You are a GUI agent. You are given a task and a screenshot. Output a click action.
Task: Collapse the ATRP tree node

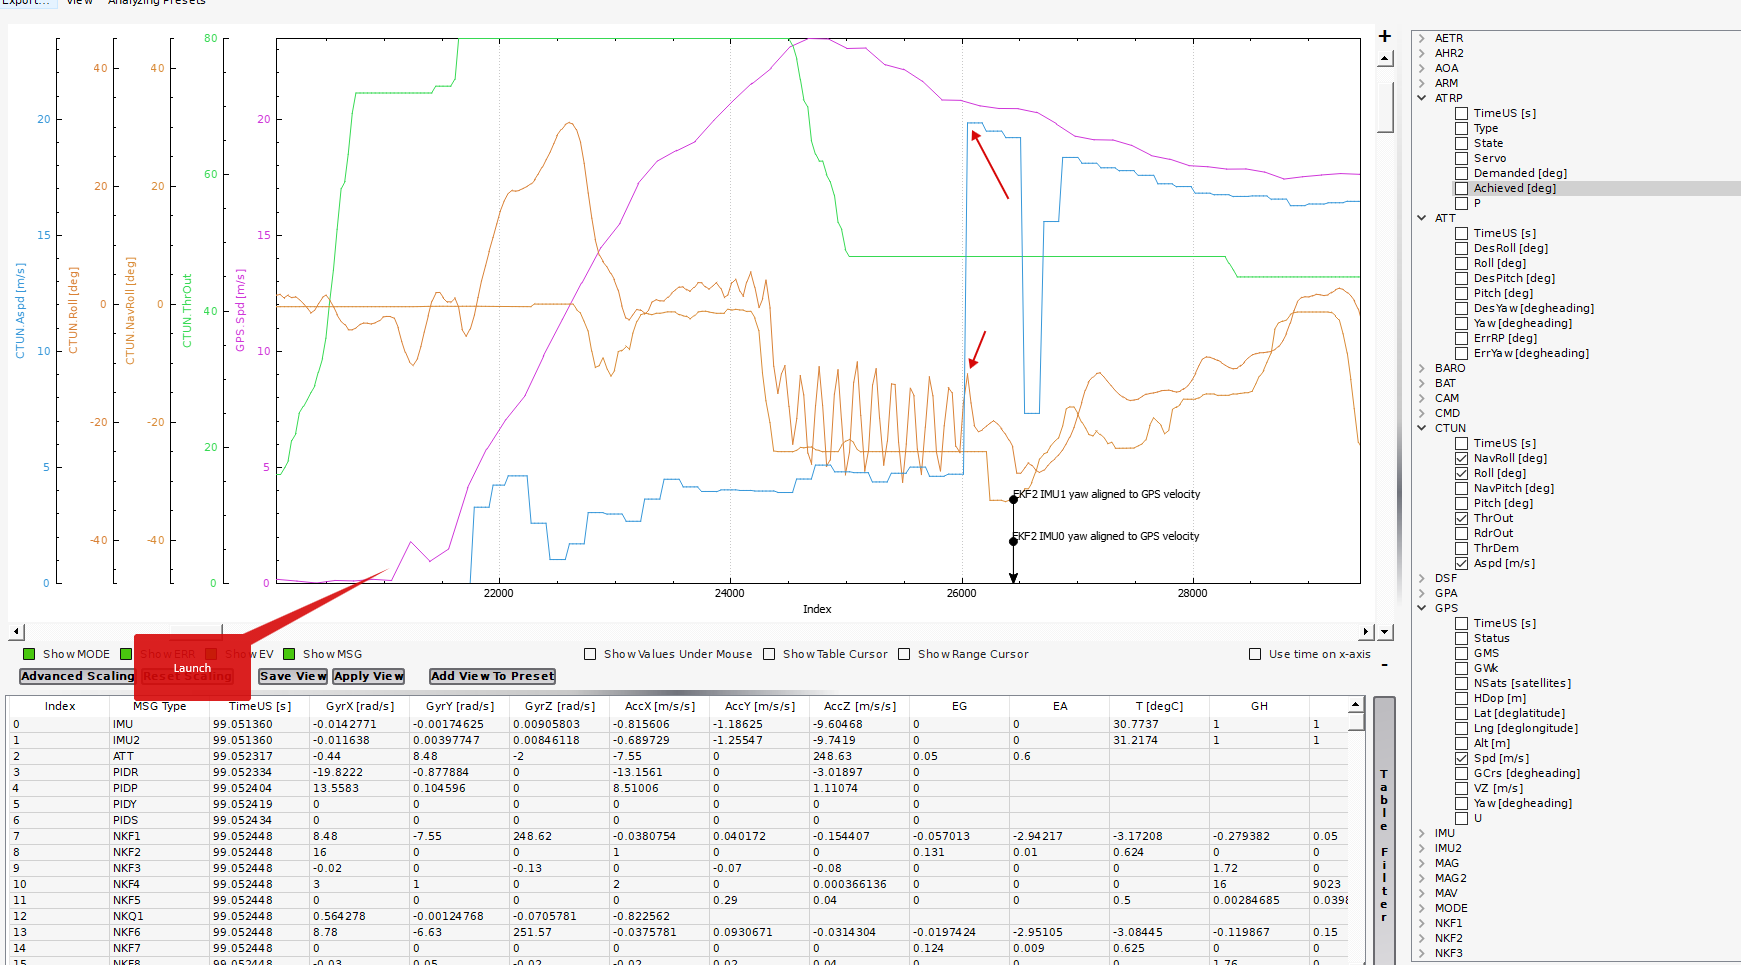[1422, 98]
